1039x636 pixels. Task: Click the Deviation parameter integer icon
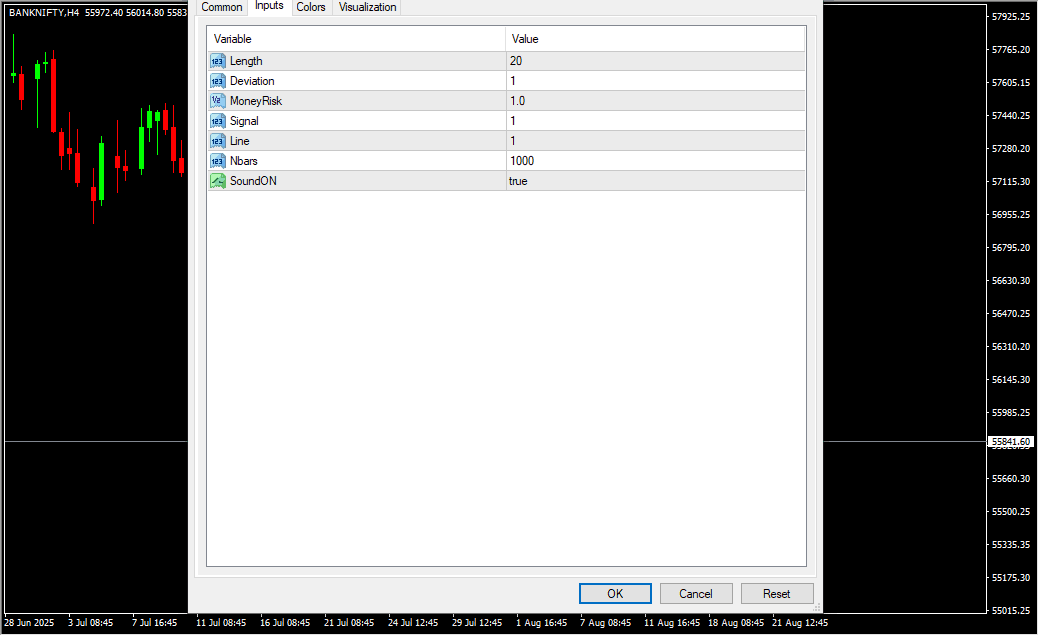(x=217, y=81)
